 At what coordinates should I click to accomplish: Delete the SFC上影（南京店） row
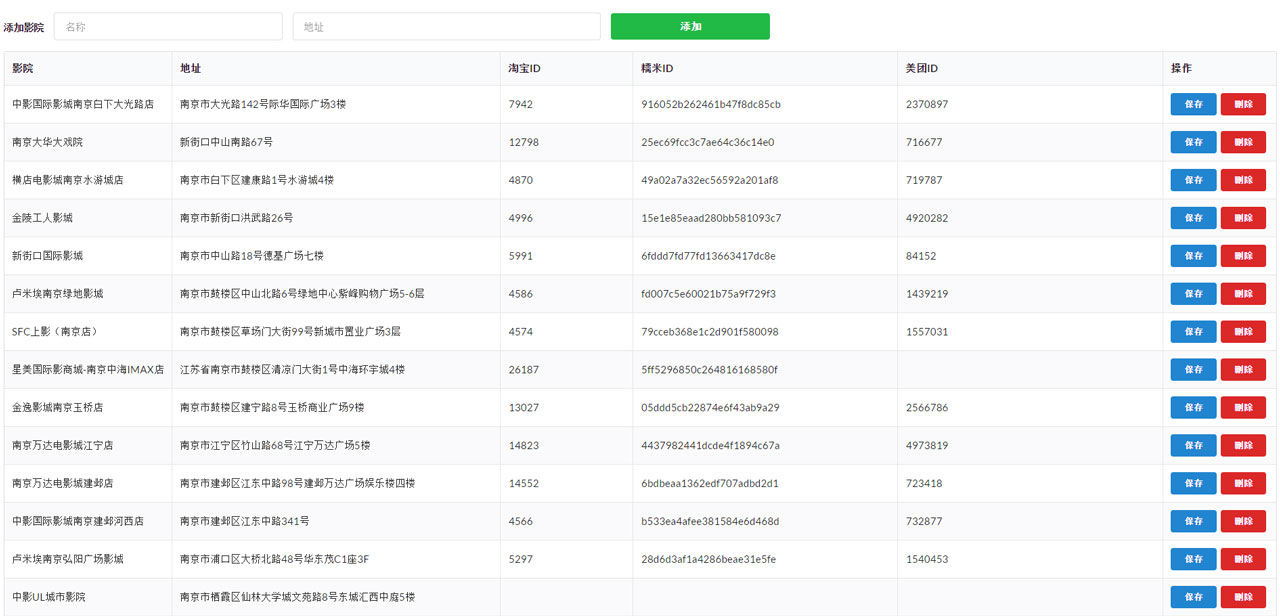click(1243, 331)
